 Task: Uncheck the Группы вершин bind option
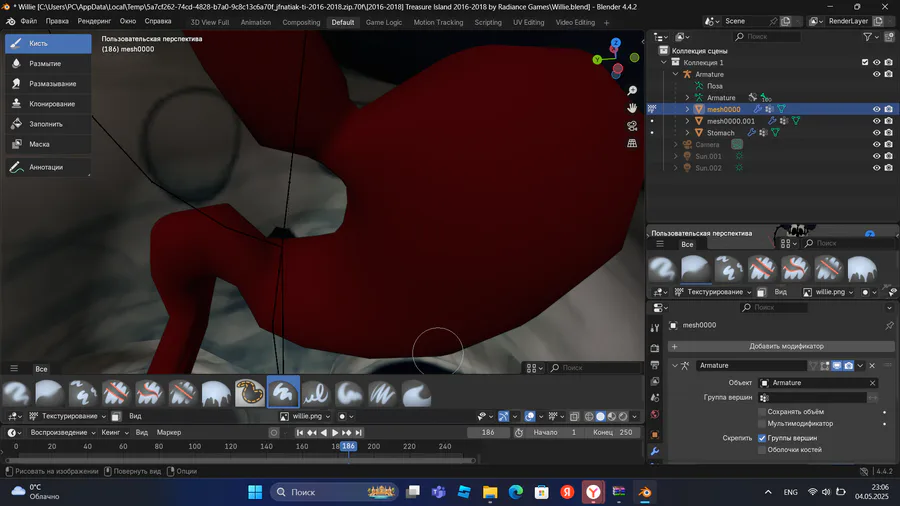pyautogui.click(x=762, y=438)
